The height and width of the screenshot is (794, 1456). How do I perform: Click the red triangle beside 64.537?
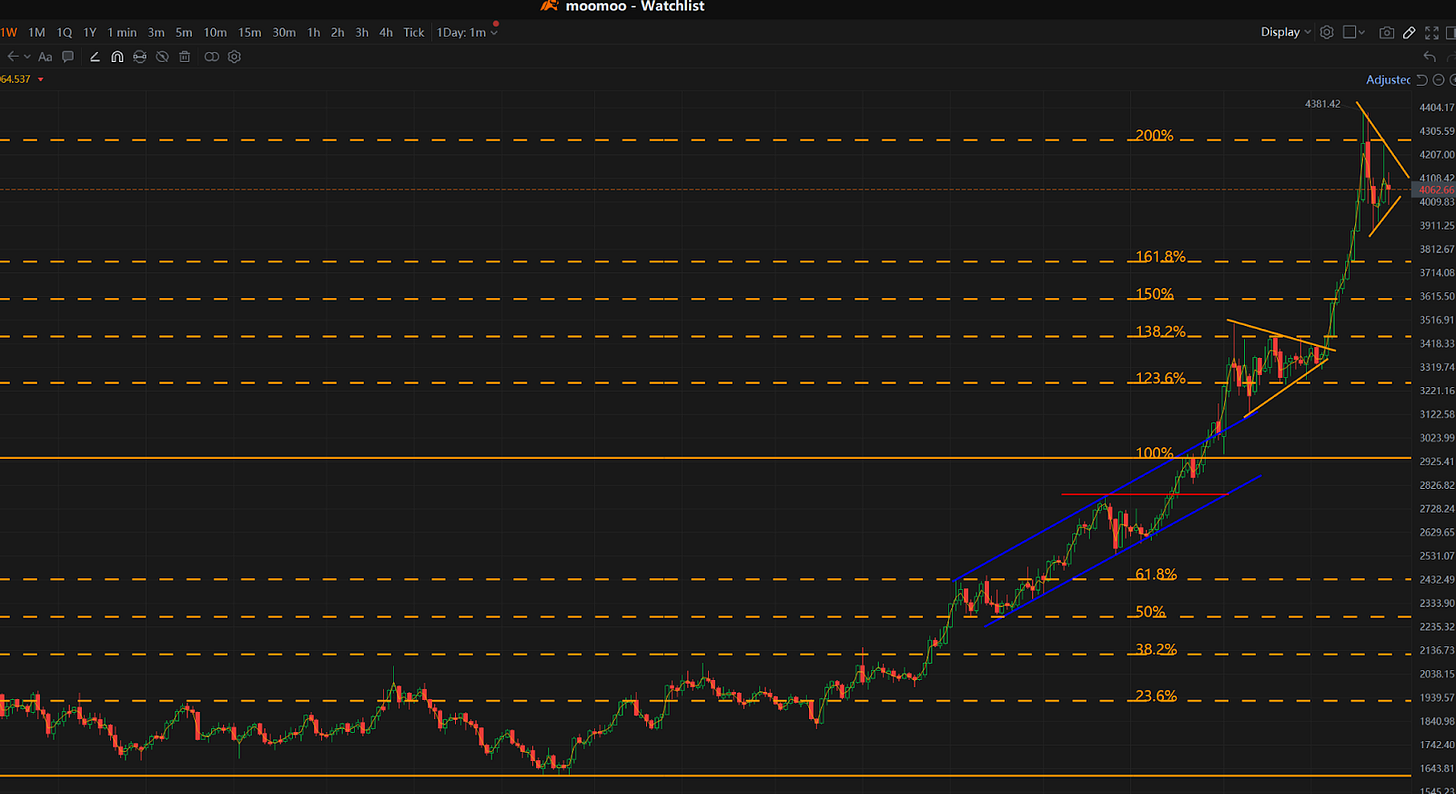[41, 79]
